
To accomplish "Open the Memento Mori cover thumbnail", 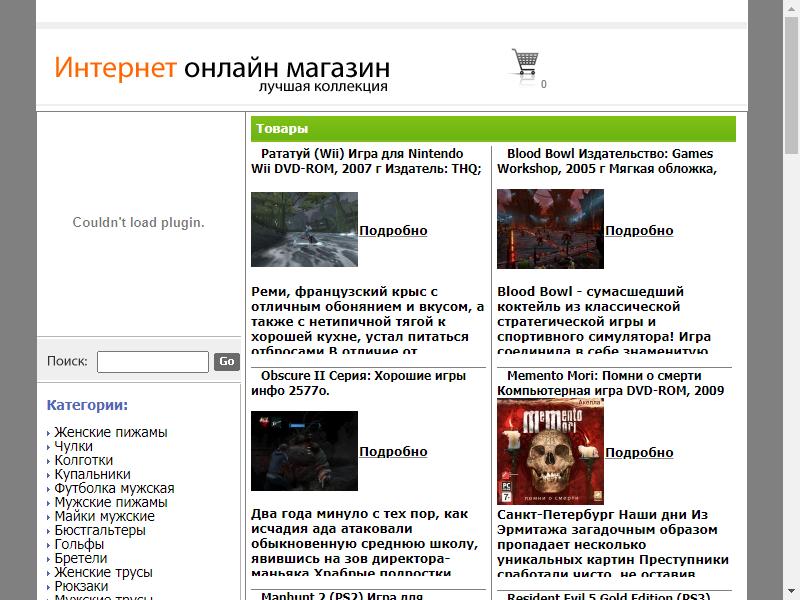I will point(550,452).
